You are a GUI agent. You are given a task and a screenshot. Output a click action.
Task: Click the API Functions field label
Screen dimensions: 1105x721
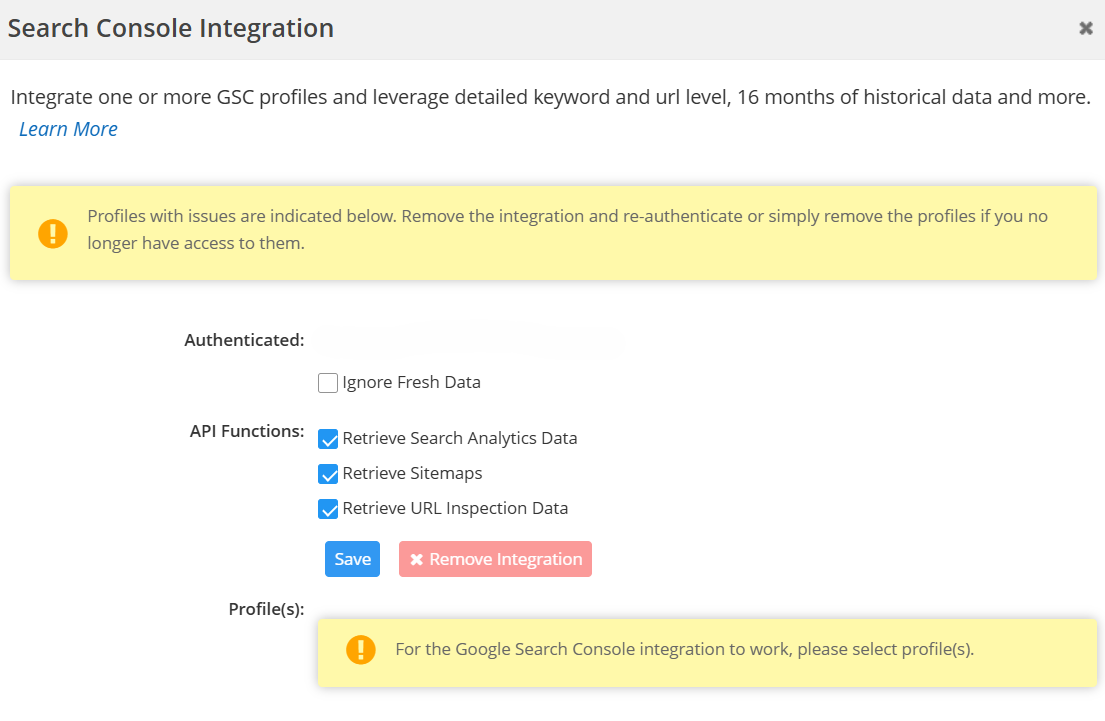(247, 431)
